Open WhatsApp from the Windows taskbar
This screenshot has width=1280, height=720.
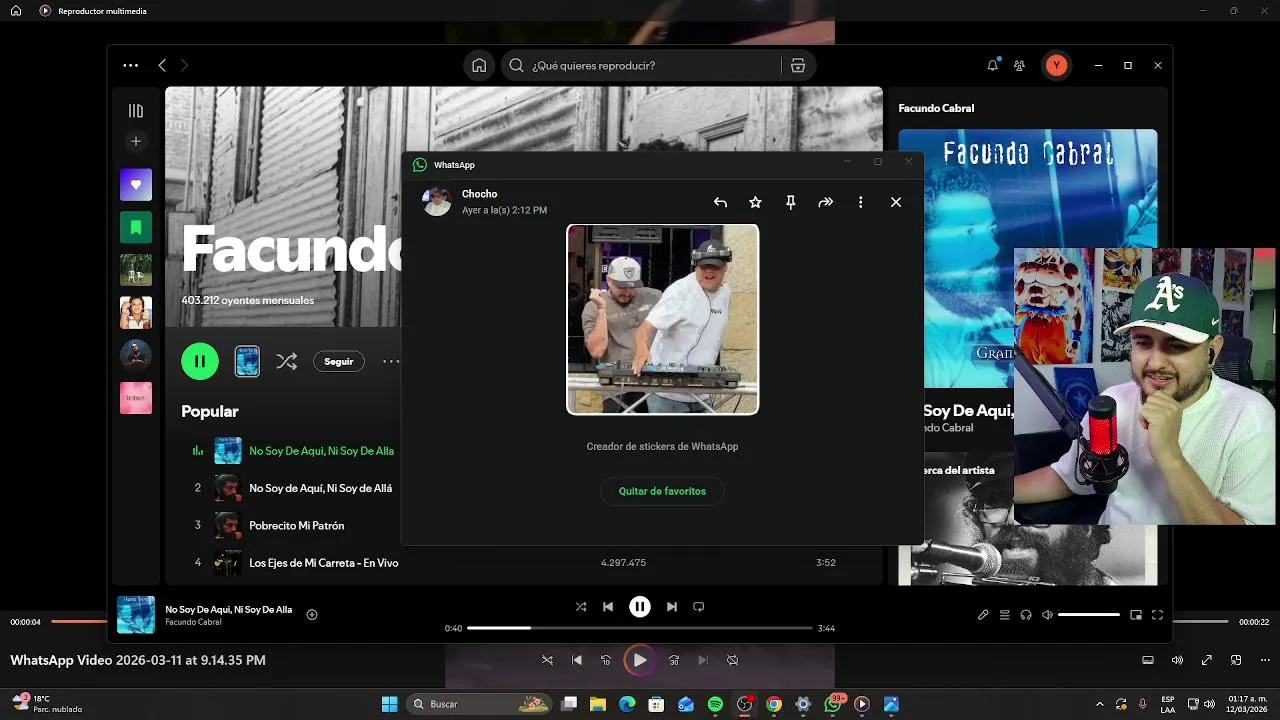click(x=833, y=704)
